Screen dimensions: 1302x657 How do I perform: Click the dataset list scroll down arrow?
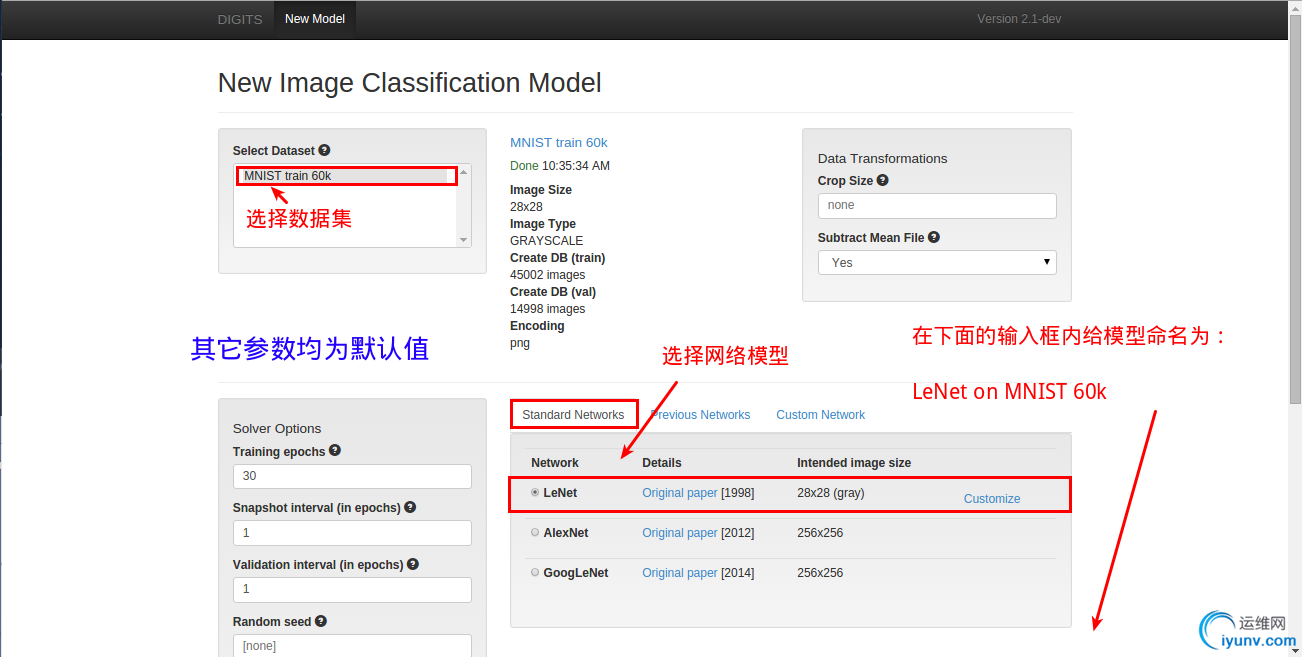[x=463, y=240]
